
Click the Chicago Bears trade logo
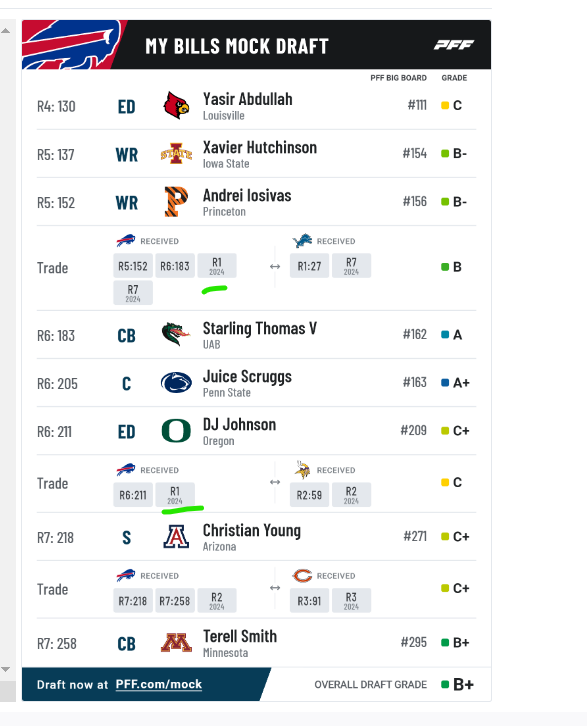[x=302, y=576]
